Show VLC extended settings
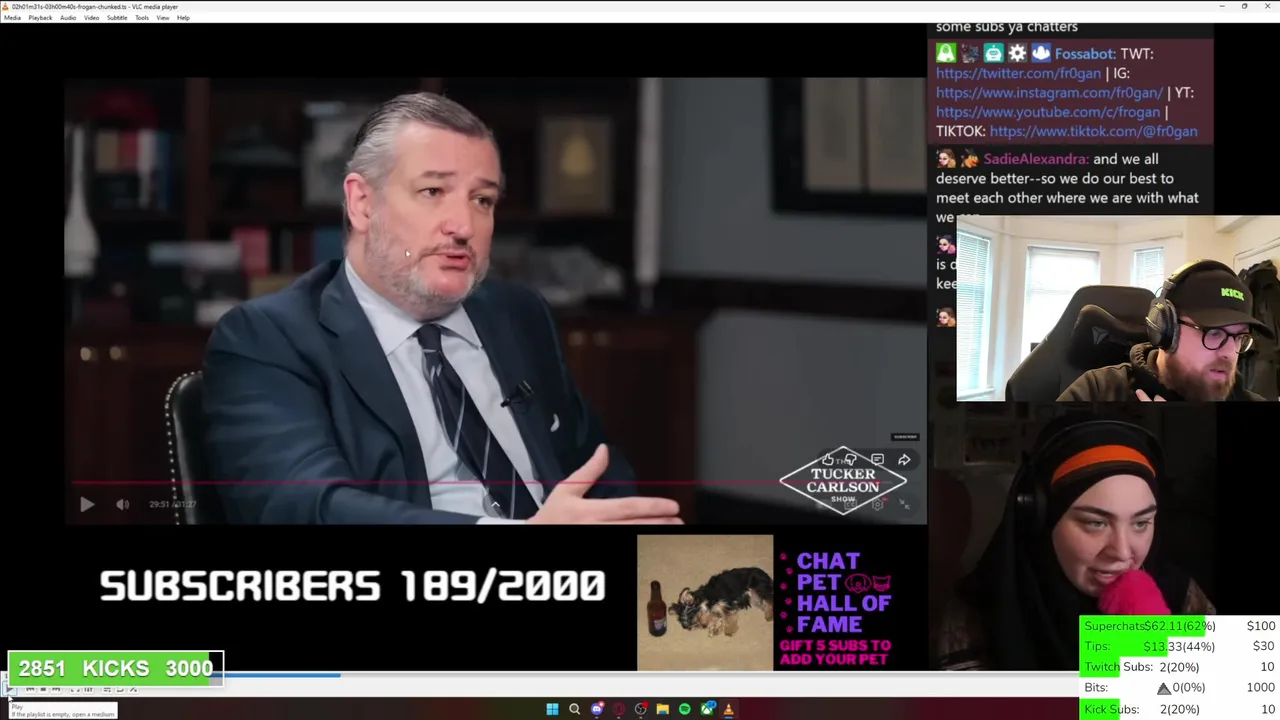The width and height of the screenshot is (1280, 720). pos(88,689)
